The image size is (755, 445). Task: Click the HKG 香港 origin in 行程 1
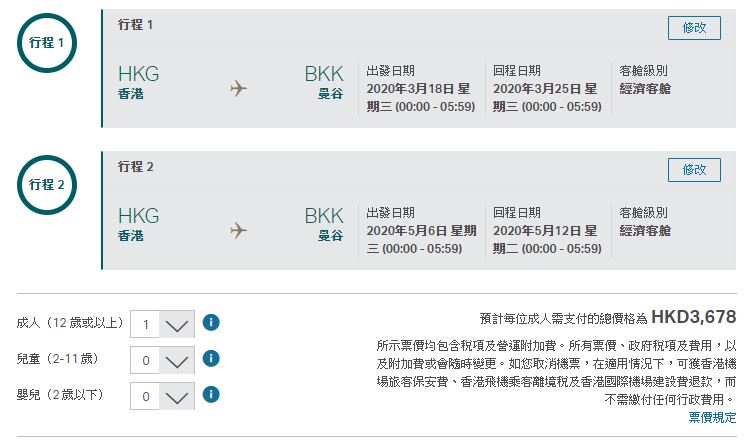point(139,82)
